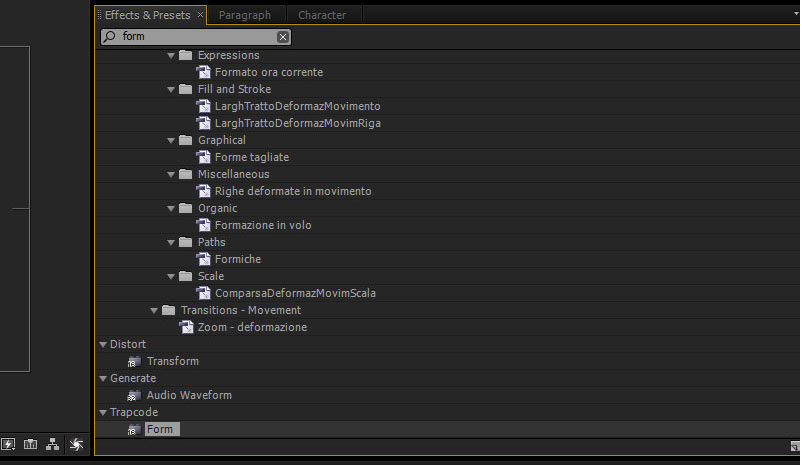The width and height of the screenshot is (802, 465).
Task: Collapse the Trapcode effects category
Action: pos(103,412)
